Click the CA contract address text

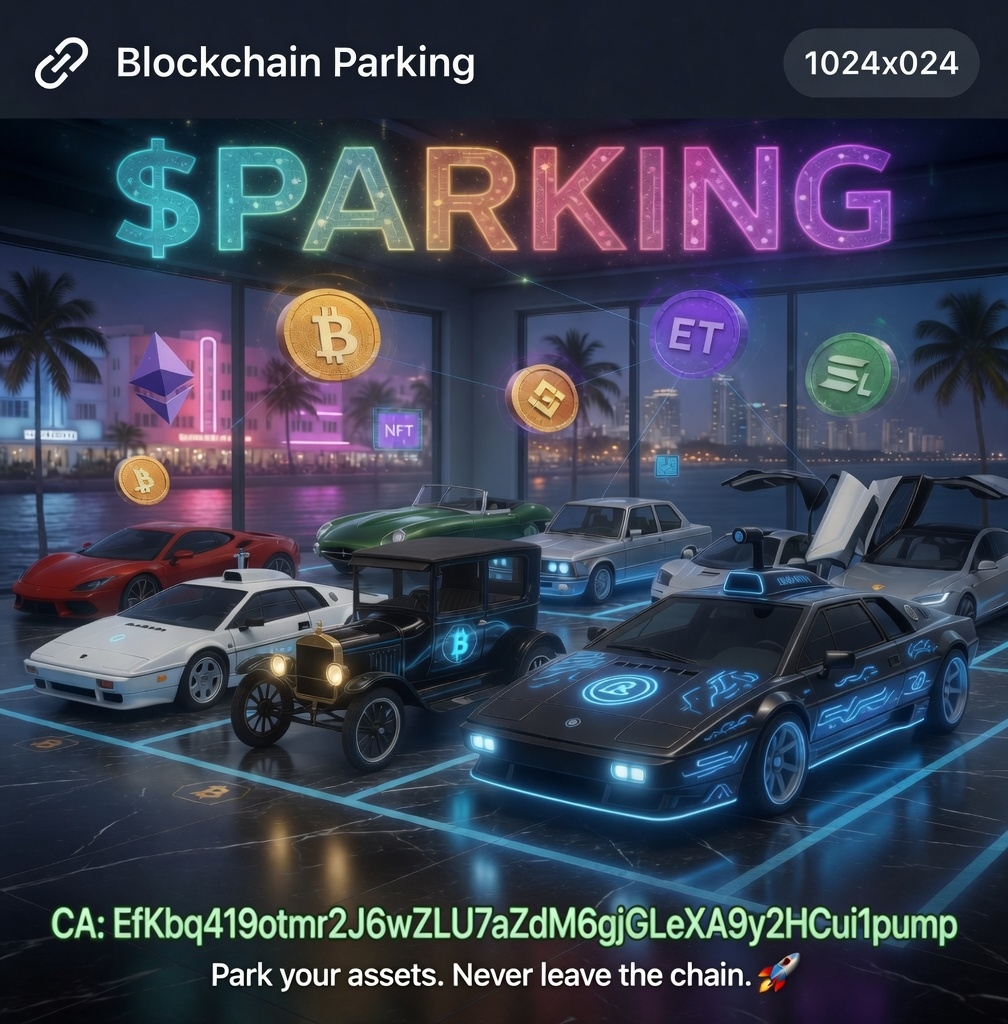pyautogui.click(x=504, y=923)
